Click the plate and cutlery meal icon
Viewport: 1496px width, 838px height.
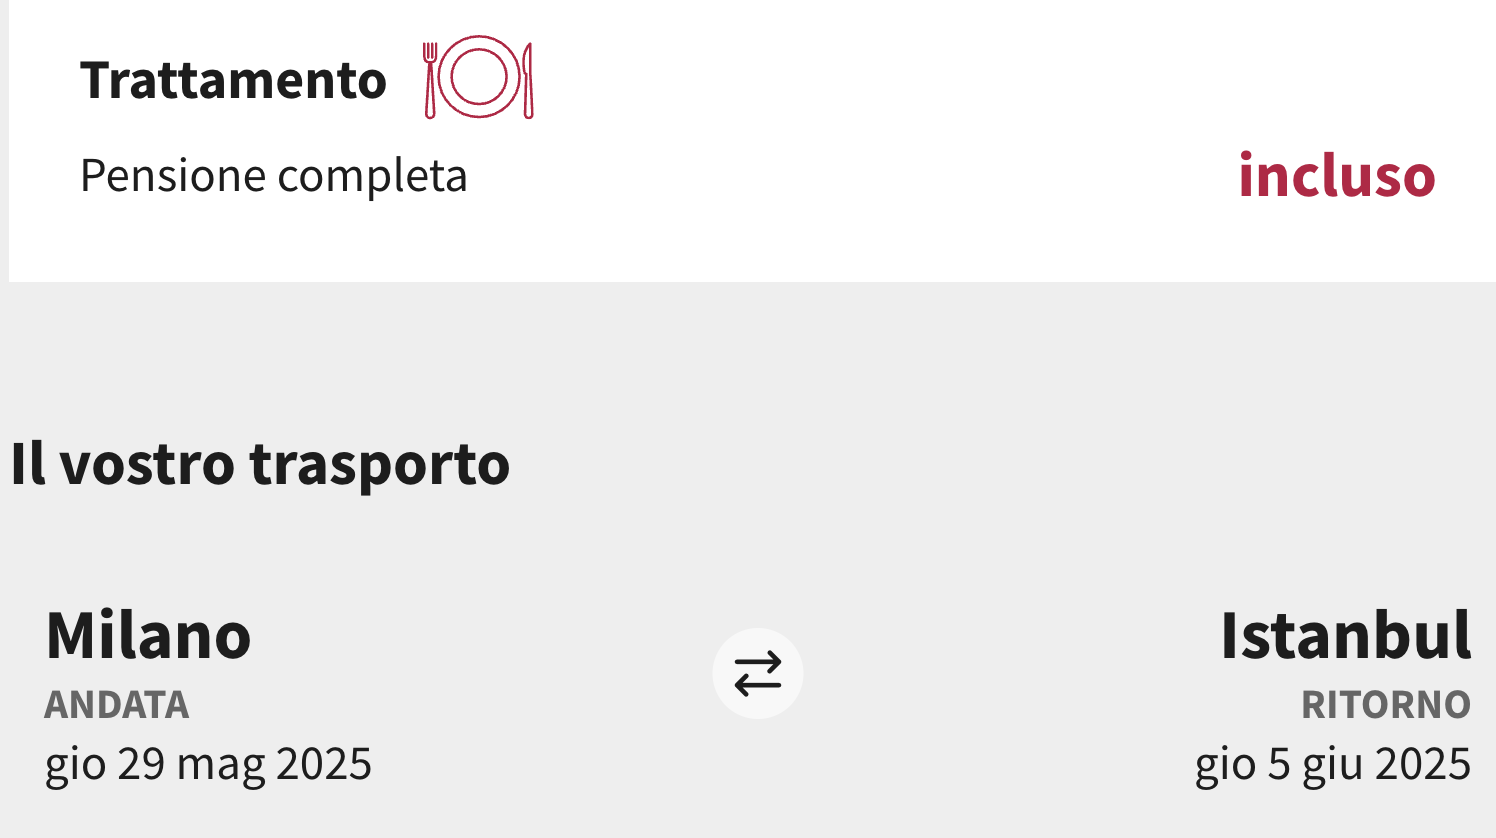pos(478,77)
